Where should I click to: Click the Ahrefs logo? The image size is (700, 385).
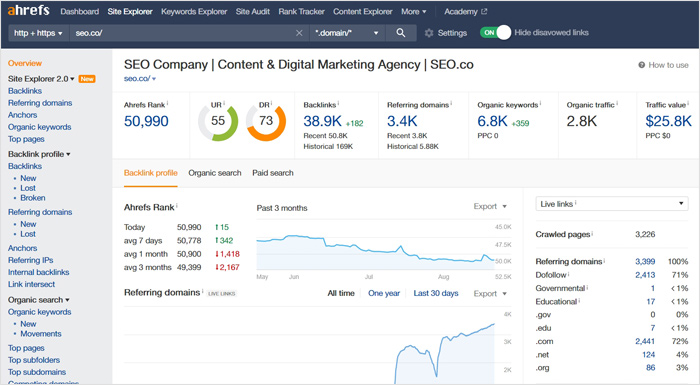tap(28, 10)
